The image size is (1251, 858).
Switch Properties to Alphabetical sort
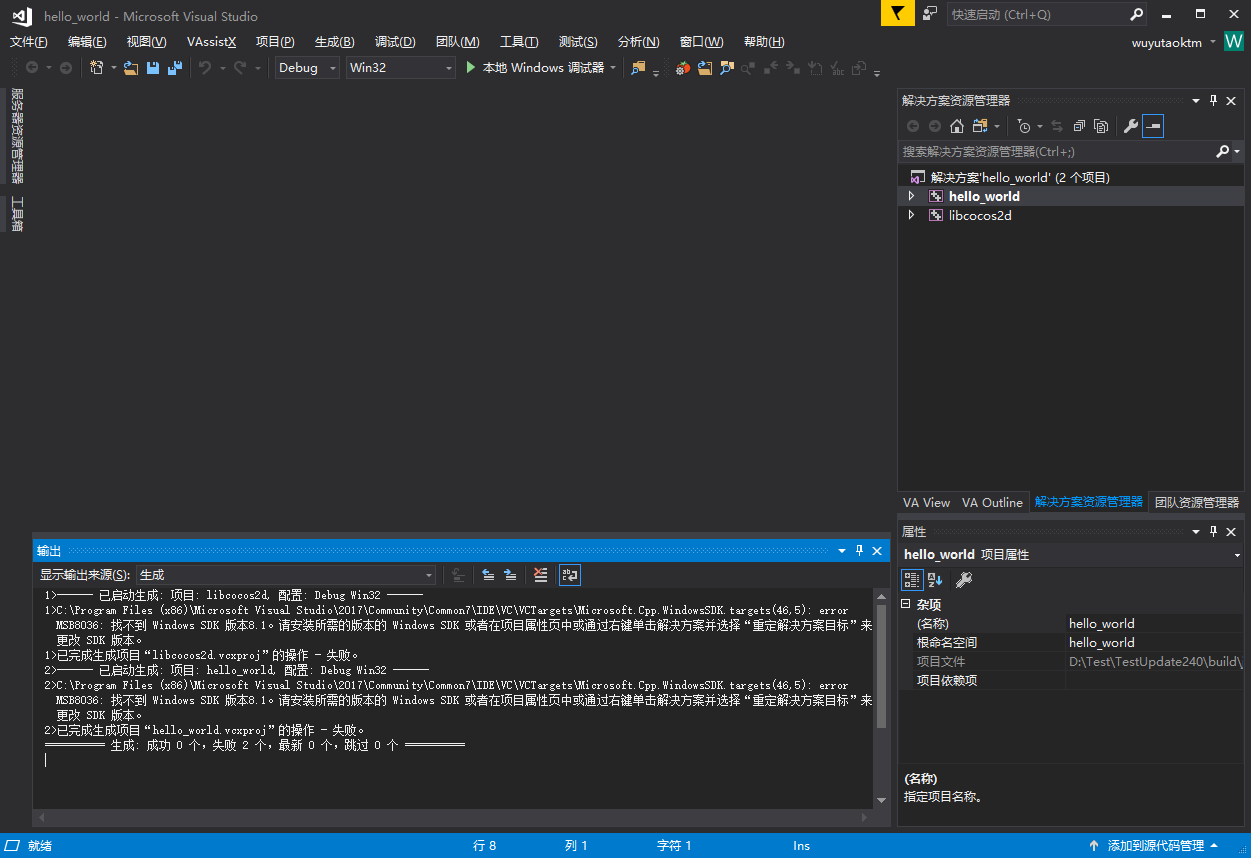pos(935,579)
